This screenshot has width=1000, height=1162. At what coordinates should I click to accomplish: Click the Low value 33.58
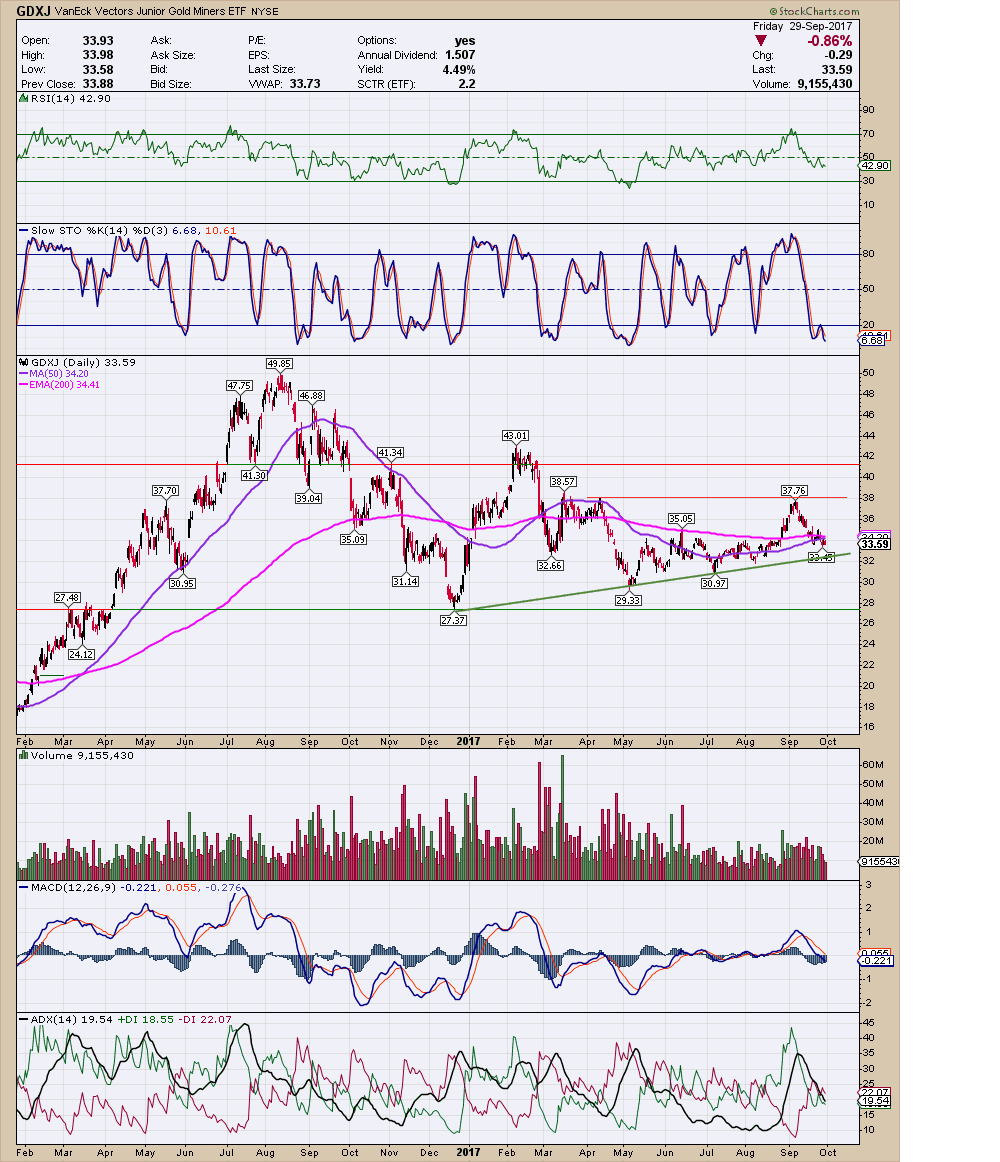[98, 70]
